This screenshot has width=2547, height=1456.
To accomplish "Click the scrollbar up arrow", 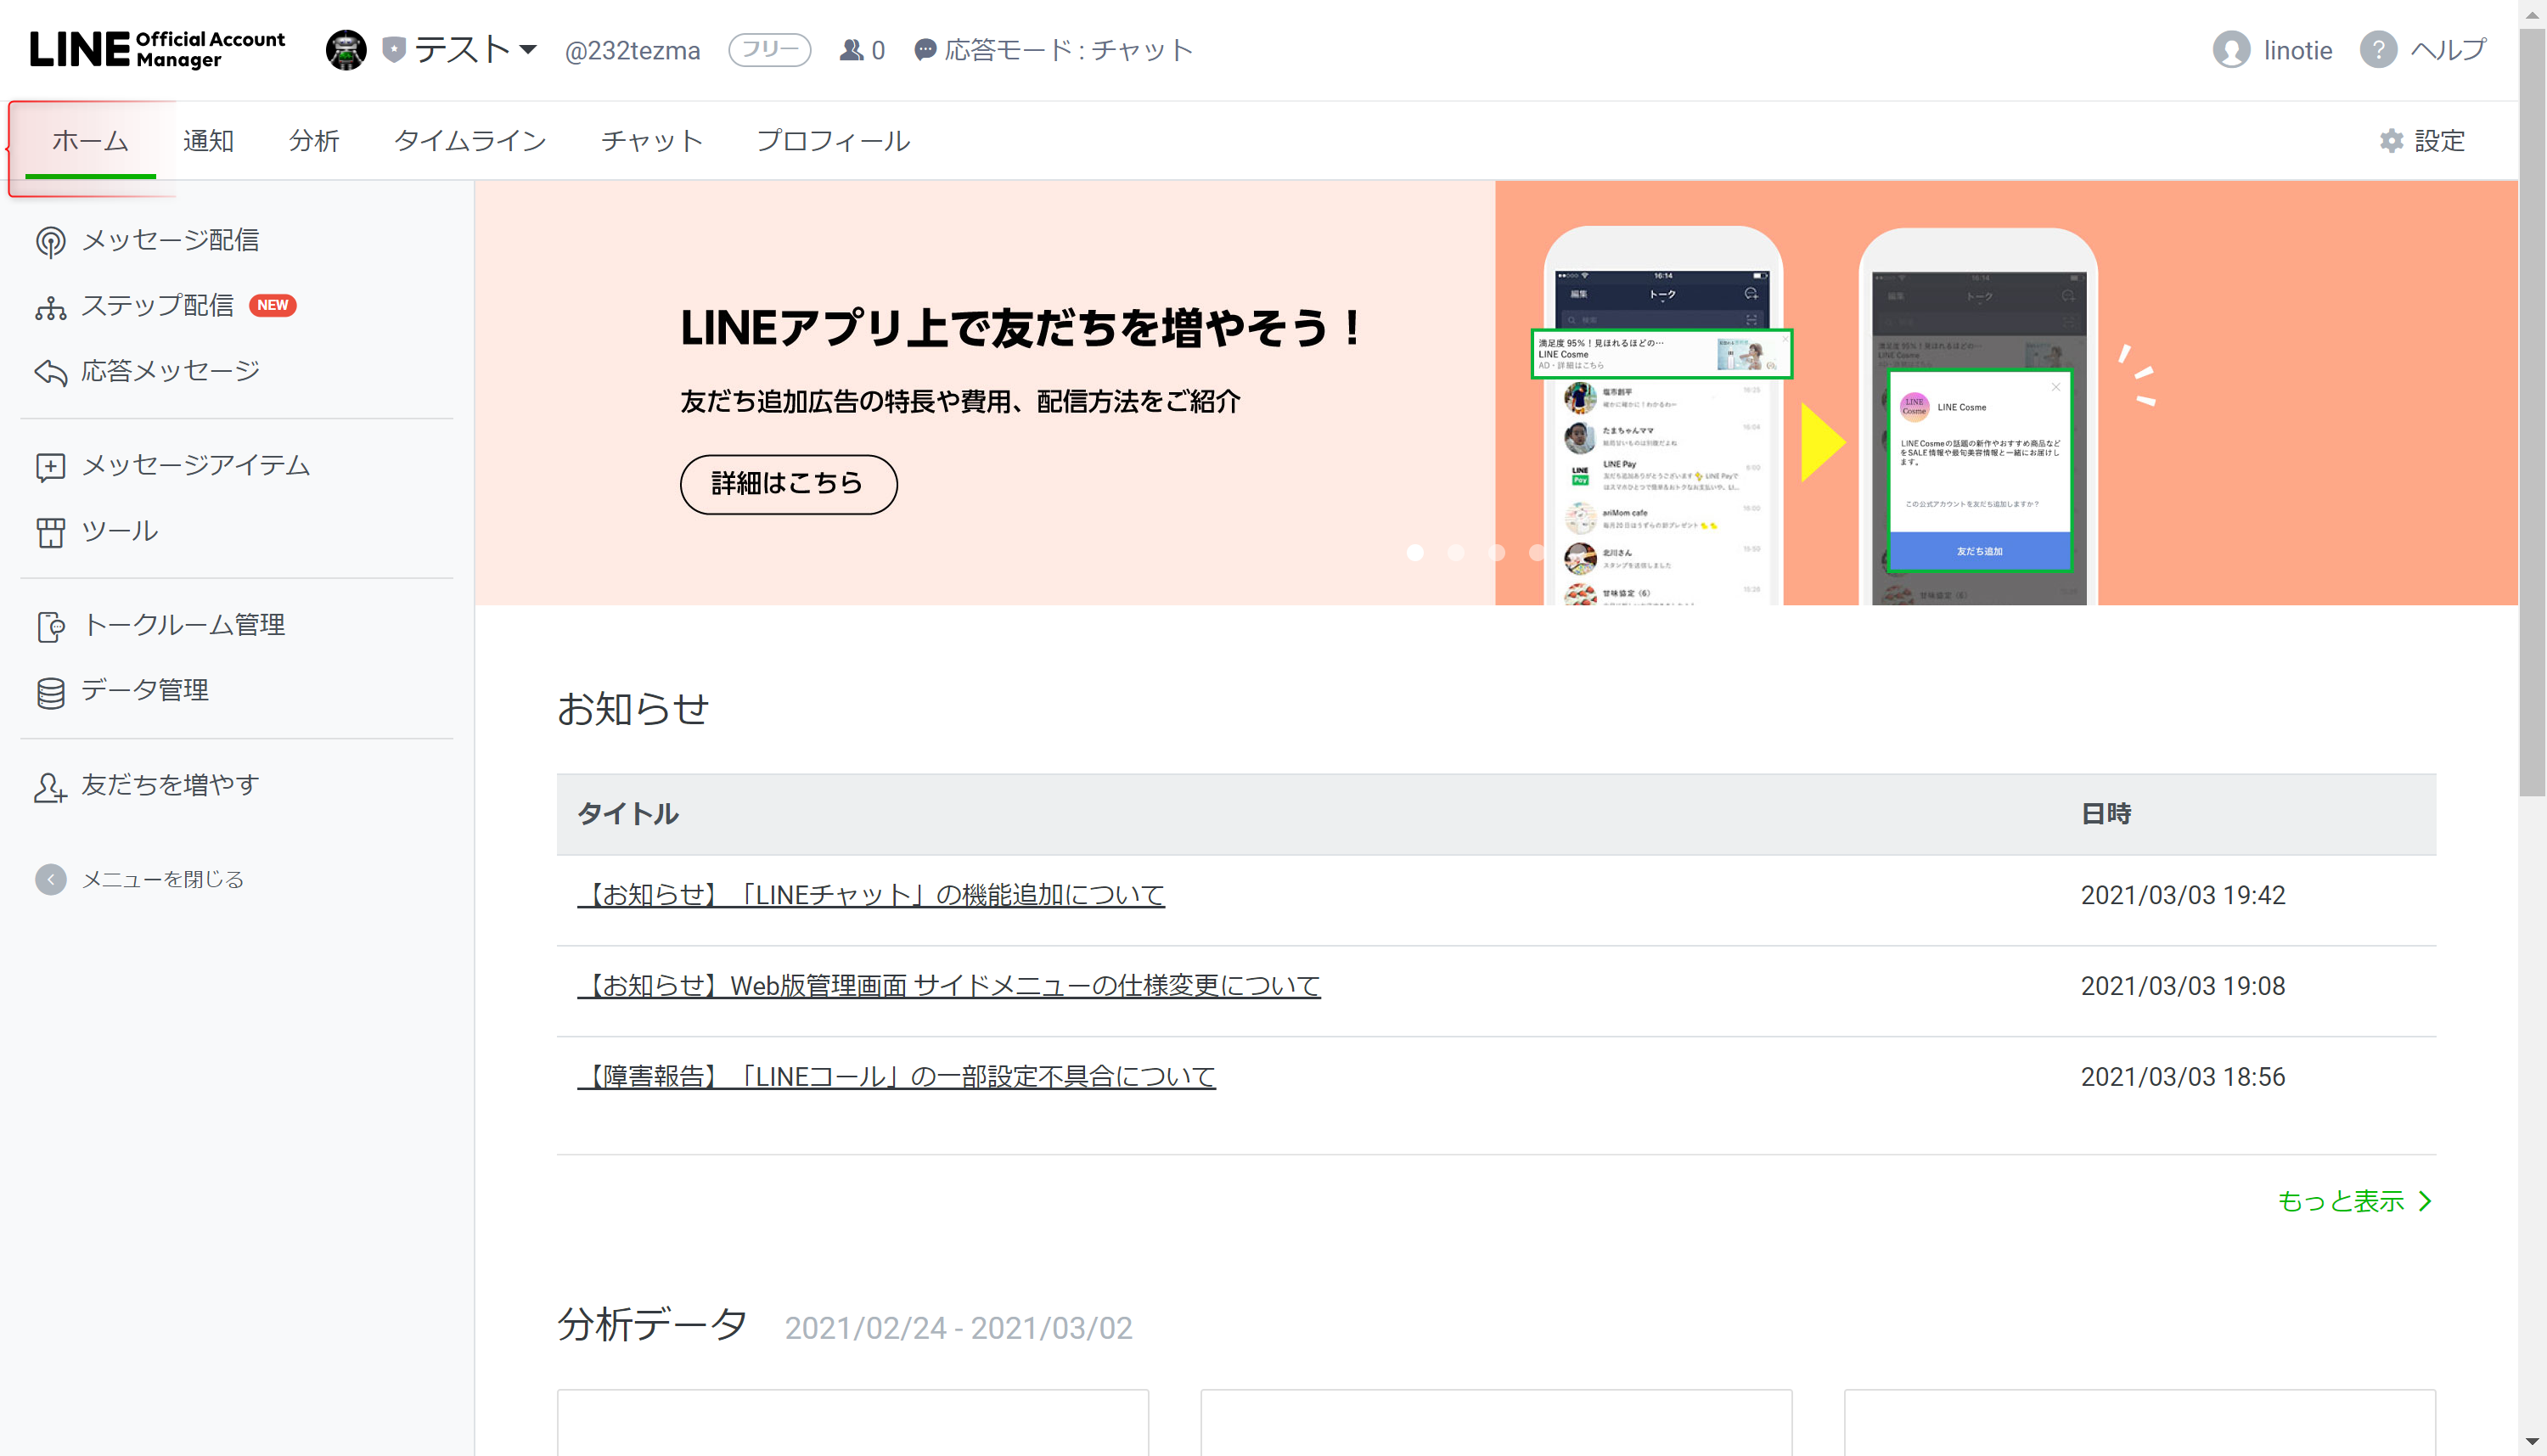I will click(x=2532, y=14).
